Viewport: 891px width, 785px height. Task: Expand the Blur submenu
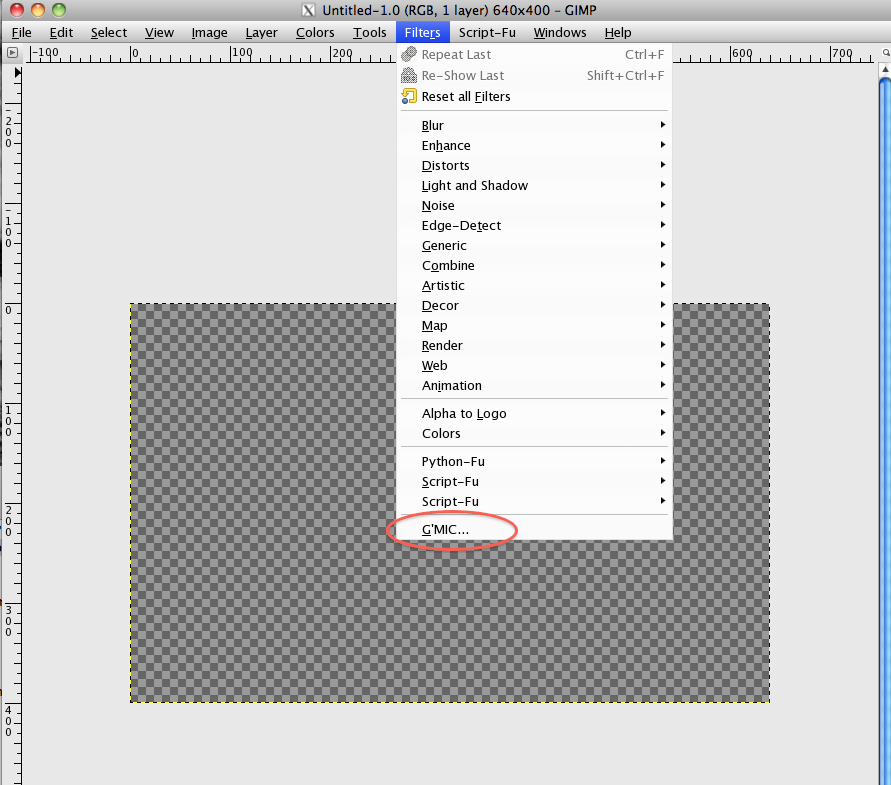pyautogui.click(x=534, y=125)
